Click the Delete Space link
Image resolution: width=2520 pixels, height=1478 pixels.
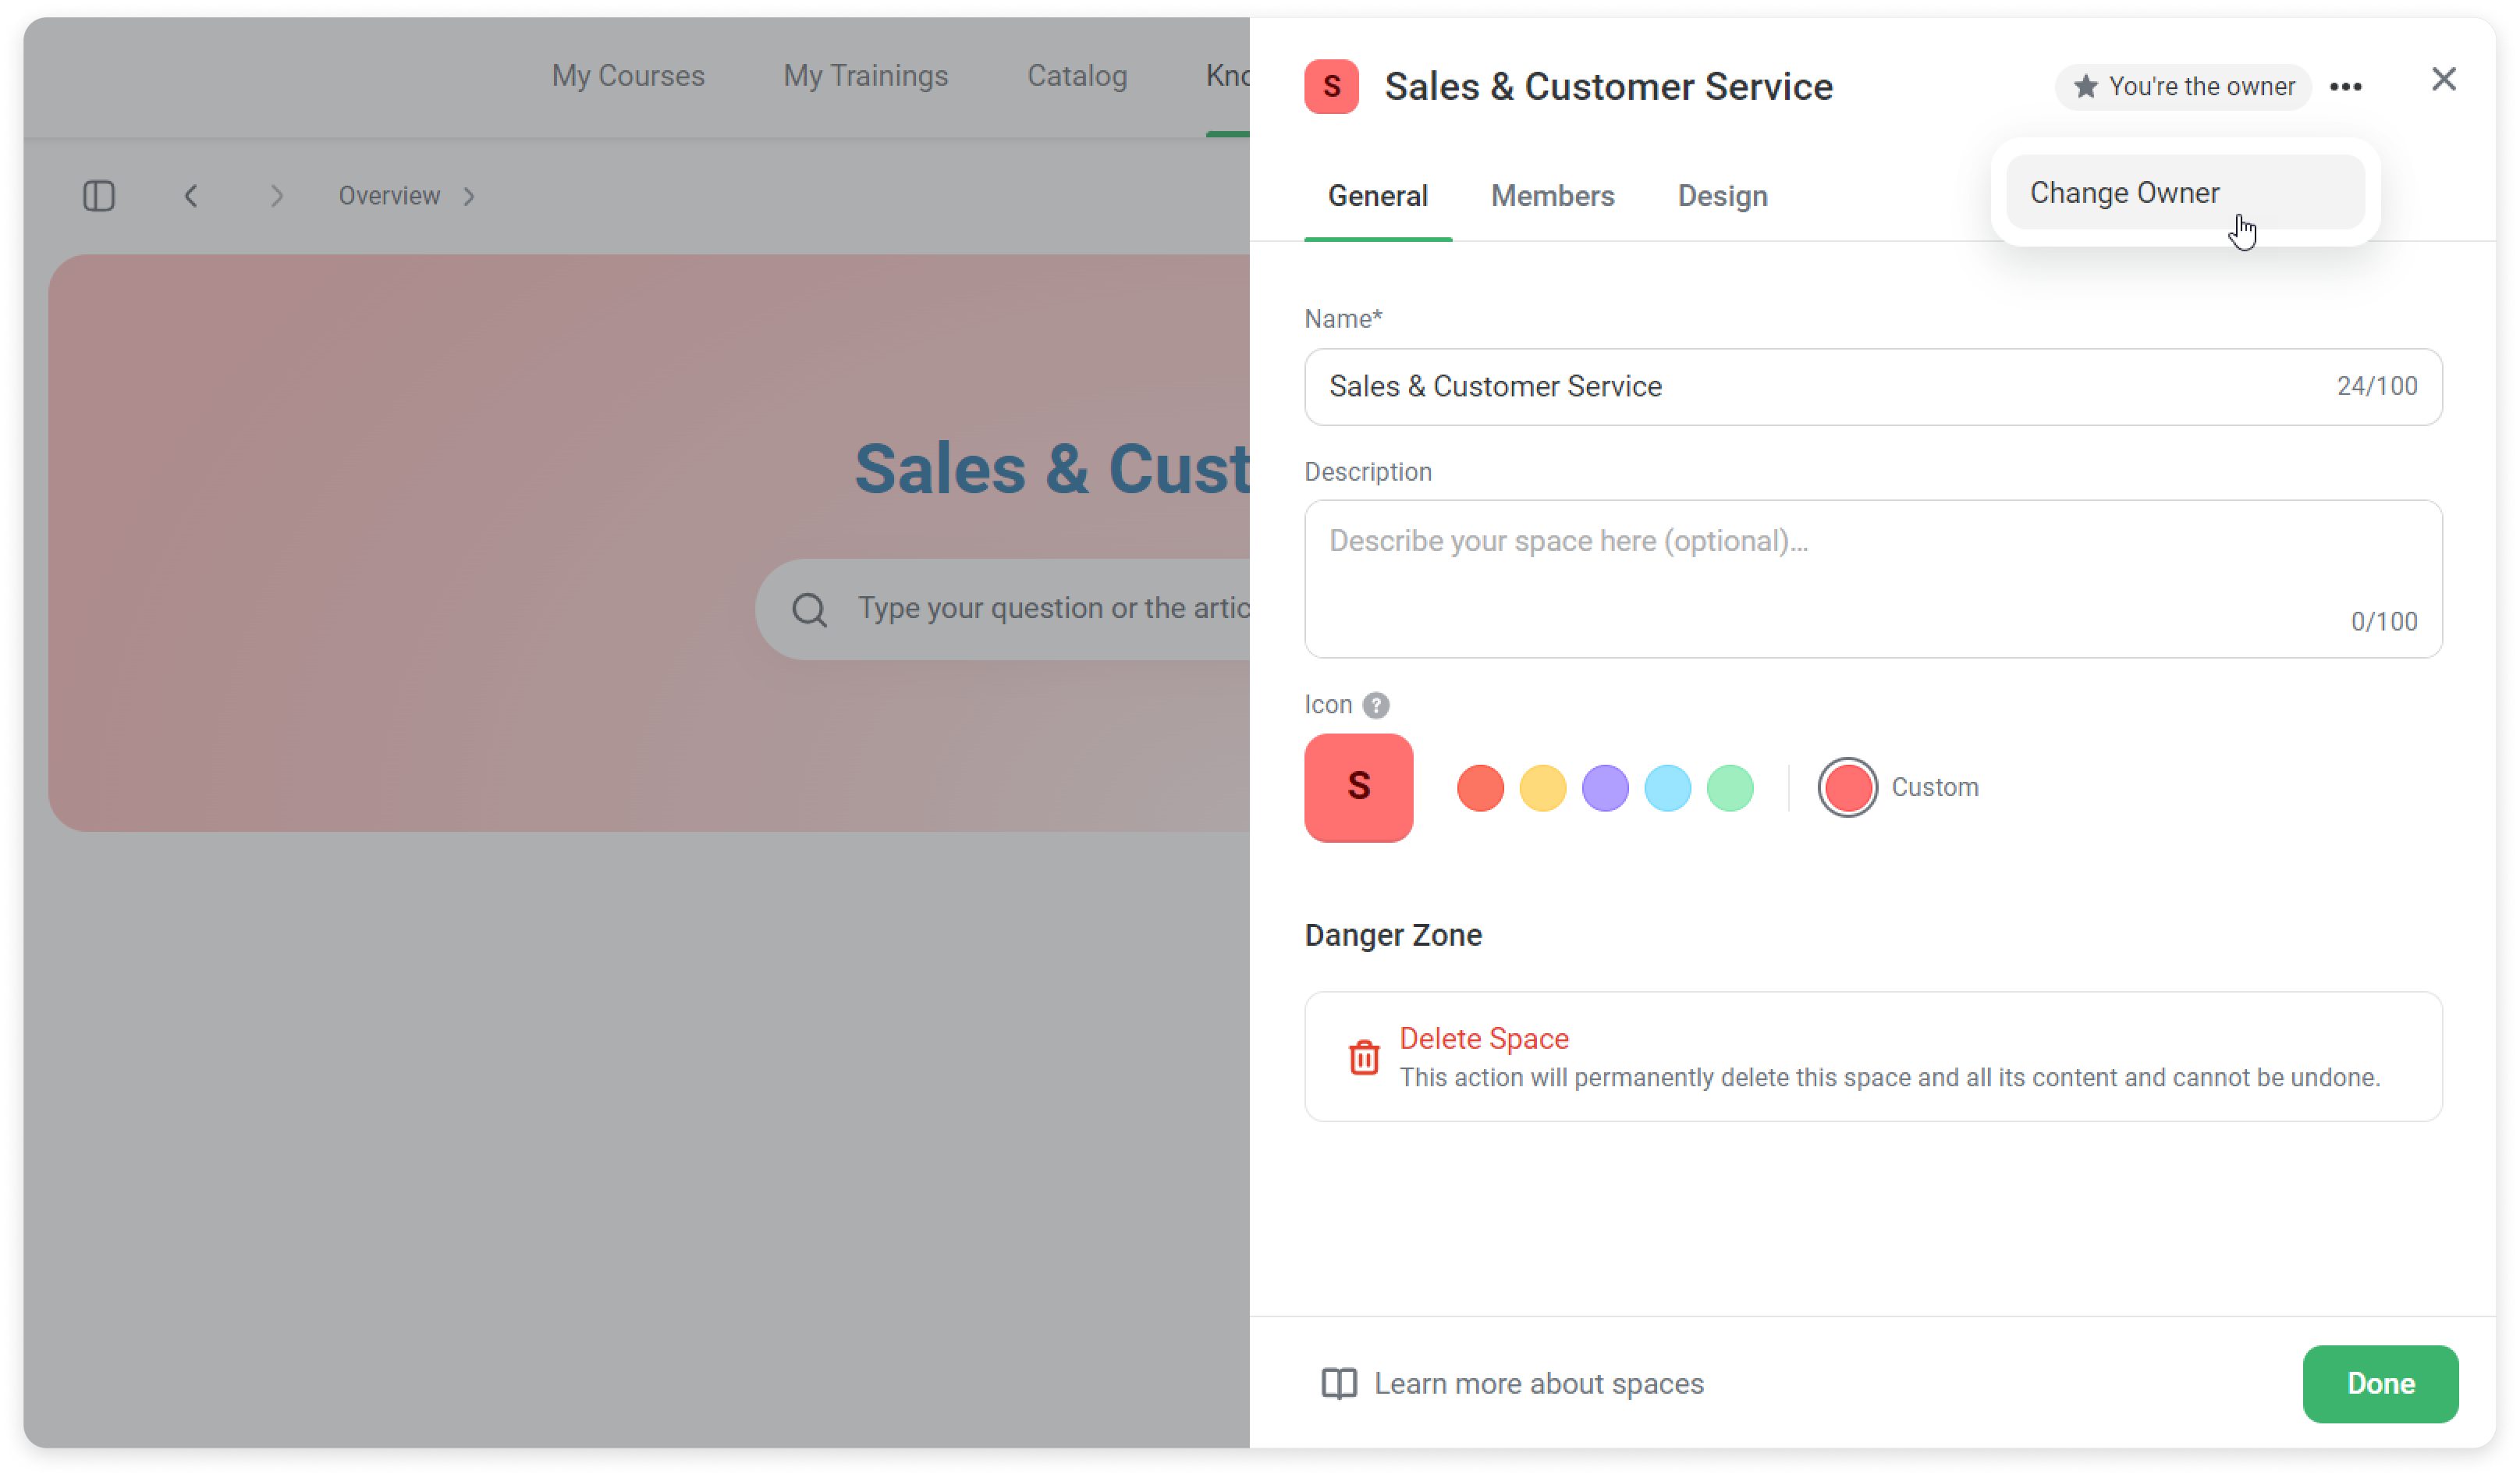1483,1039
